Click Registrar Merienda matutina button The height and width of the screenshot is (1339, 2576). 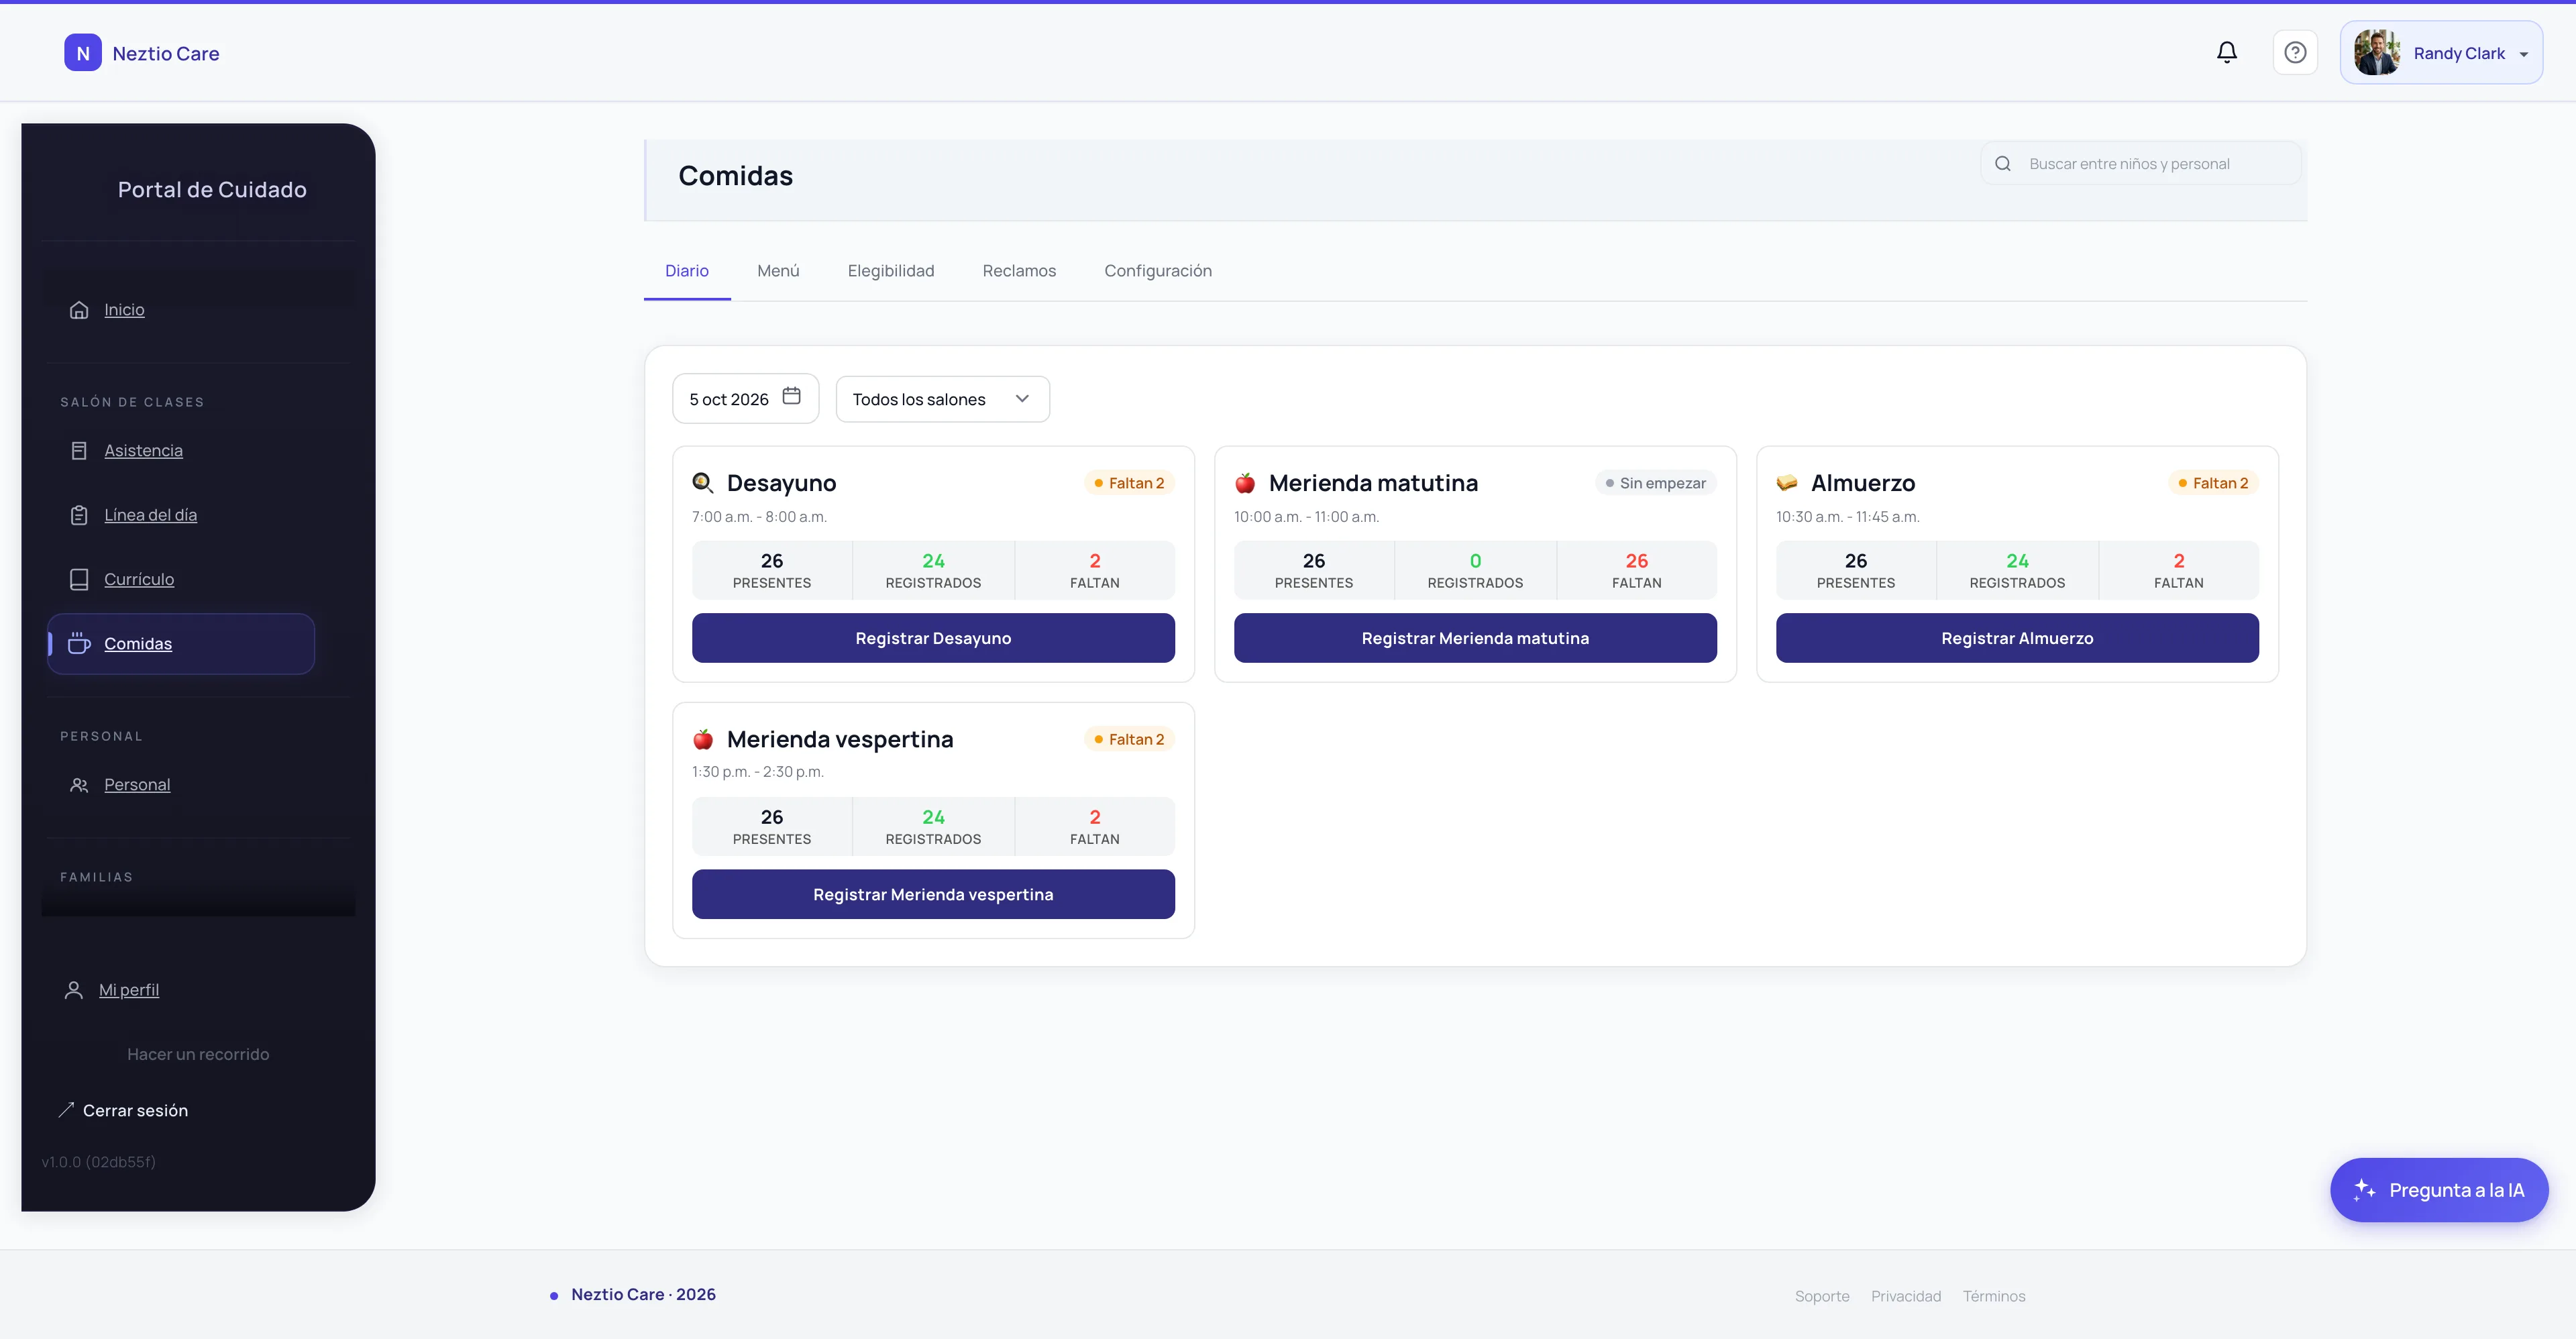pos(1474,638)
